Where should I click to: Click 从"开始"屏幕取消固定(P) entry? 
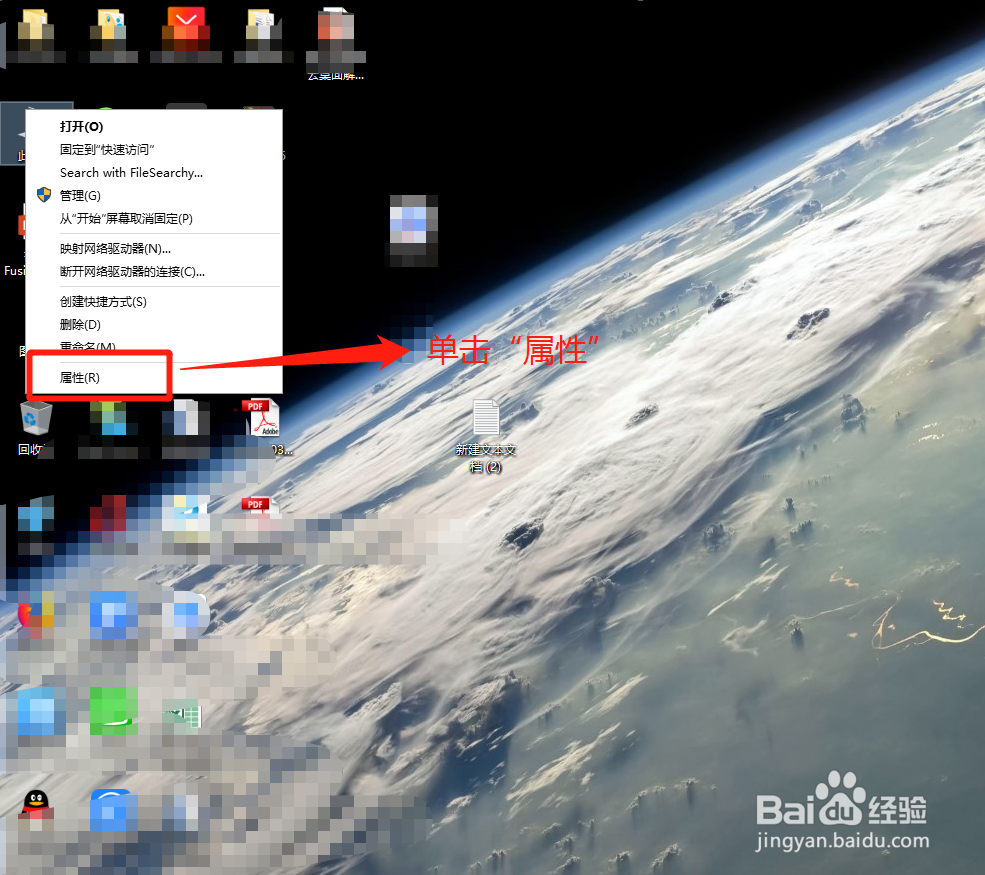[x=154, y=219]
